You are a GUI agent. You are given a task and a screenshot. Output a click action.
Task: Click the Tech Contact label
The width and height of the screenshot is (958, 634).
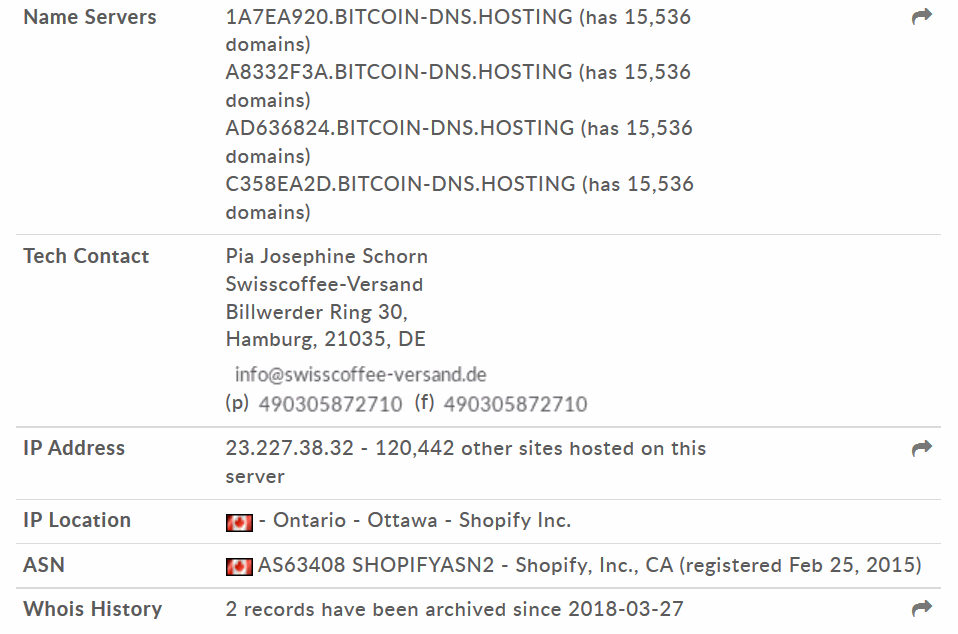point(86,256)
